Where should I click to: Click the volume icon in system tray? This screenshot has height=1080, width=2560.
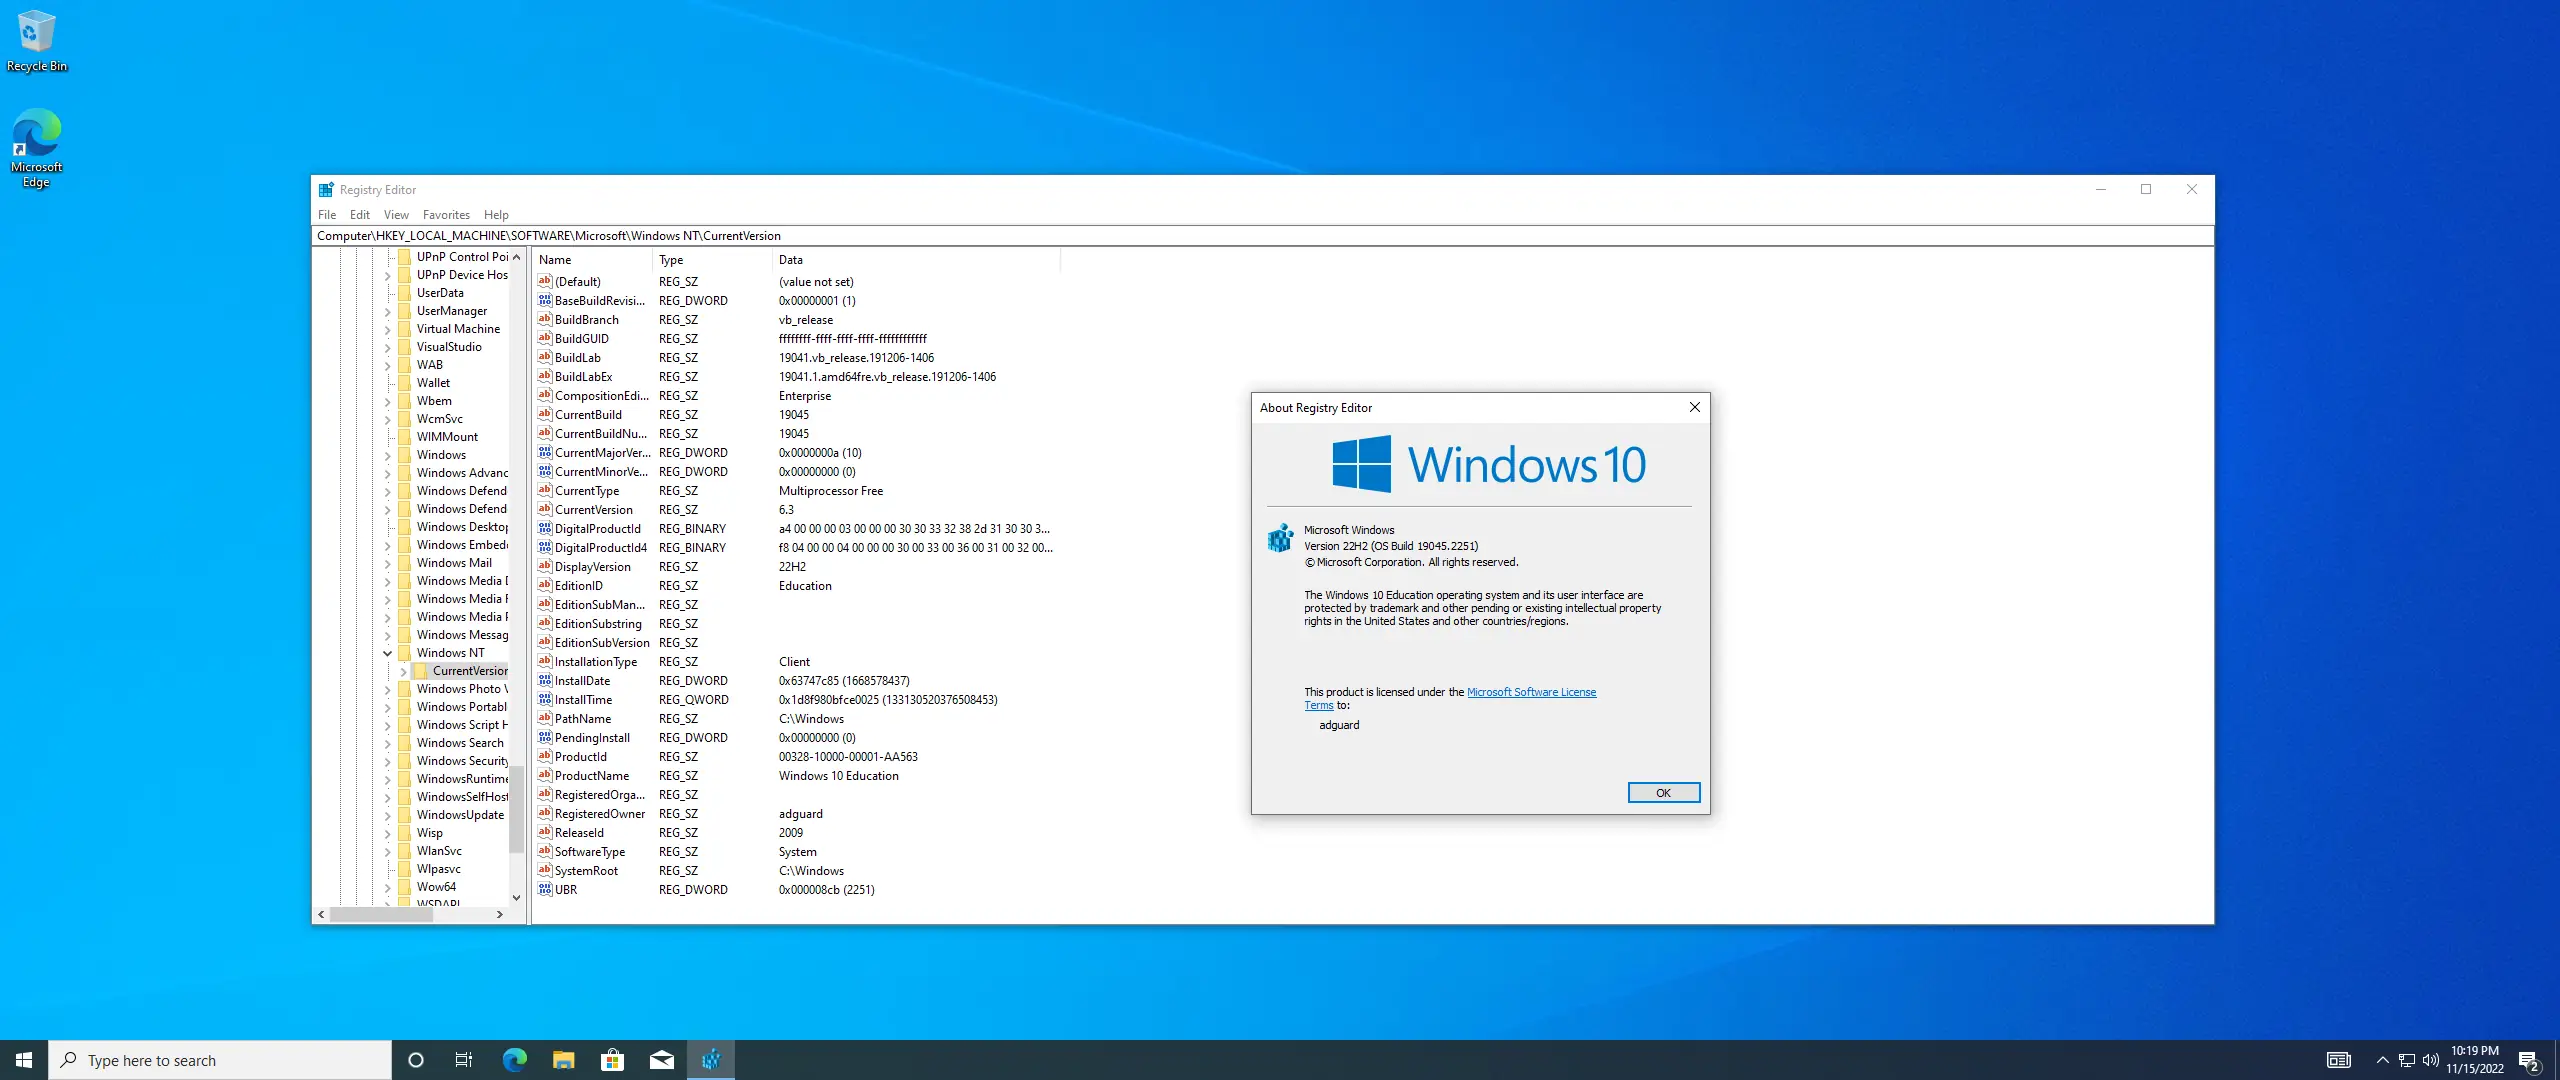click(x=2430, y=1060)
